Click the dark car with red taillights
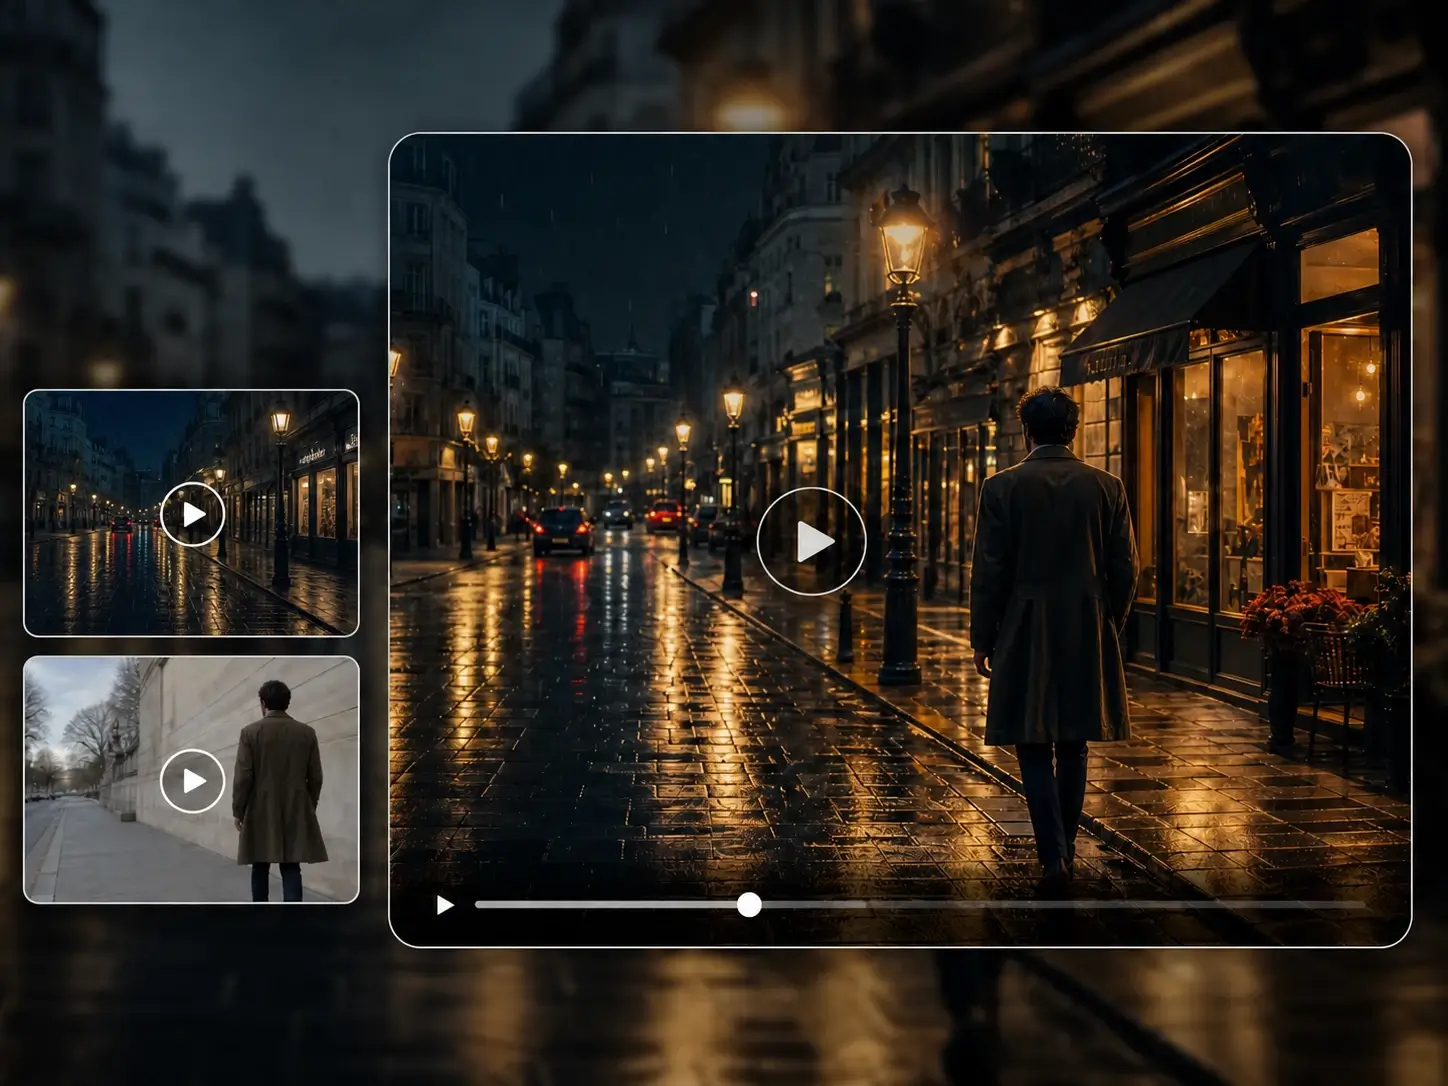Image resolution: width=1448 pixels, height=1086 pixels. pyautogui.click(x=563, y=530)
